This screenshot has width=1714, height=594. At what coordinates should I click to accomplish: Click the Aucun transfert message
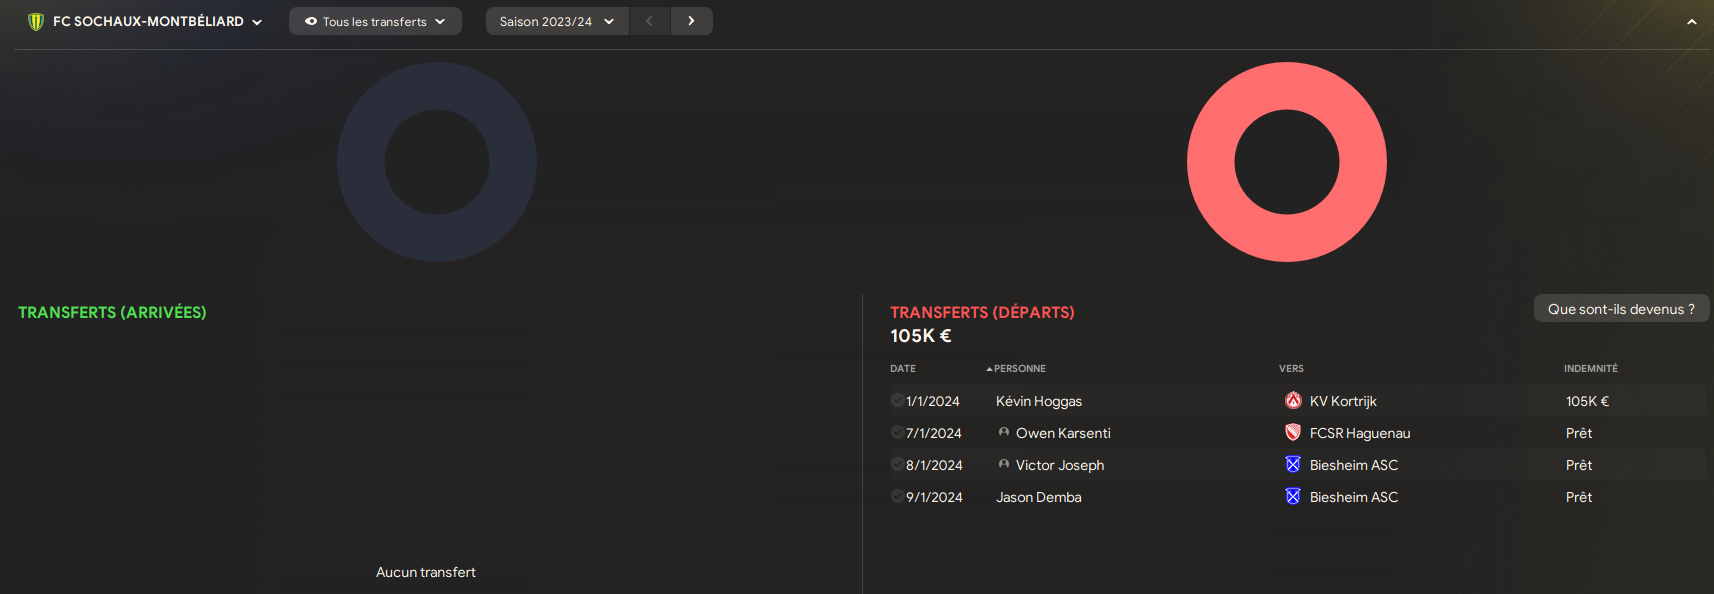(426, 572)
